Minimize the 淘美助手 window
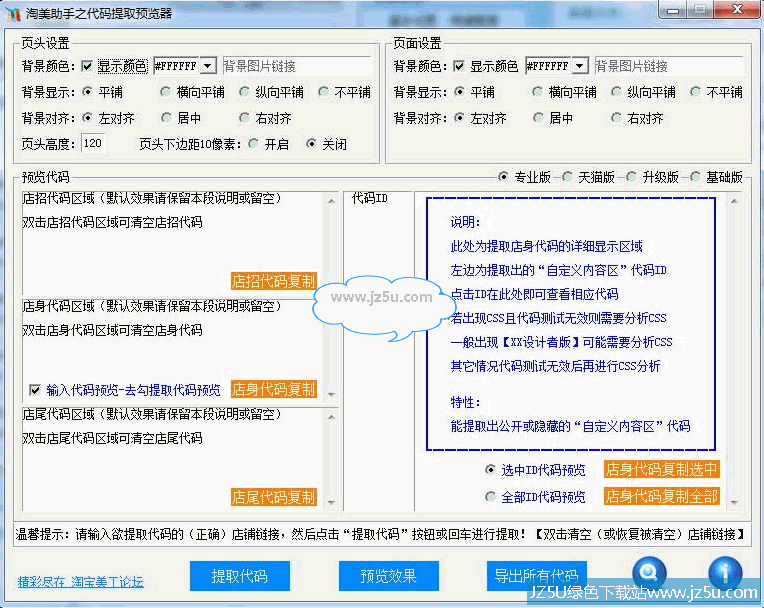The image size is (764, 608). pyautogui.click(x=674, y=10)
